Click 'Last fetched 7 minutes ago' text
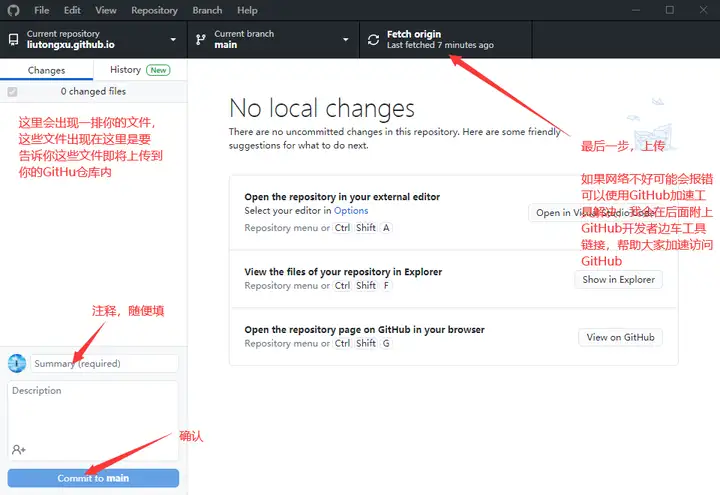Viewport: 720px width, 495px height. click(440, 45)
